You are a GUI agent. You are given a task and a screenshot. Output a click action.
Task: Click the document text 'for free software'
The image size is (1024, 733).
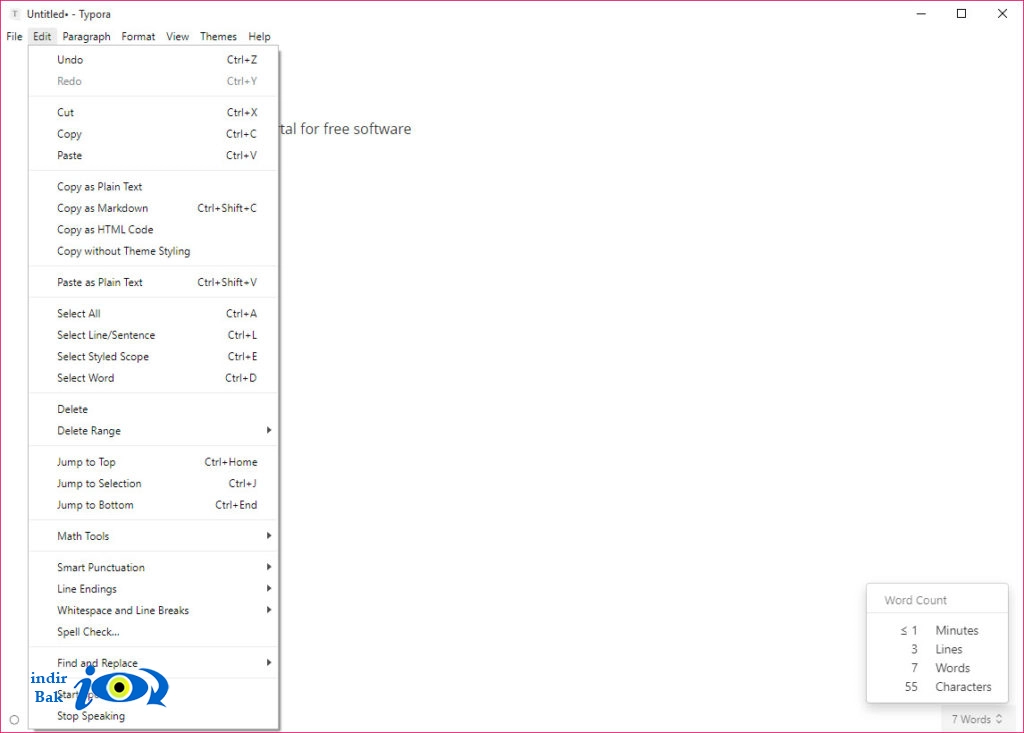point(356,129)
